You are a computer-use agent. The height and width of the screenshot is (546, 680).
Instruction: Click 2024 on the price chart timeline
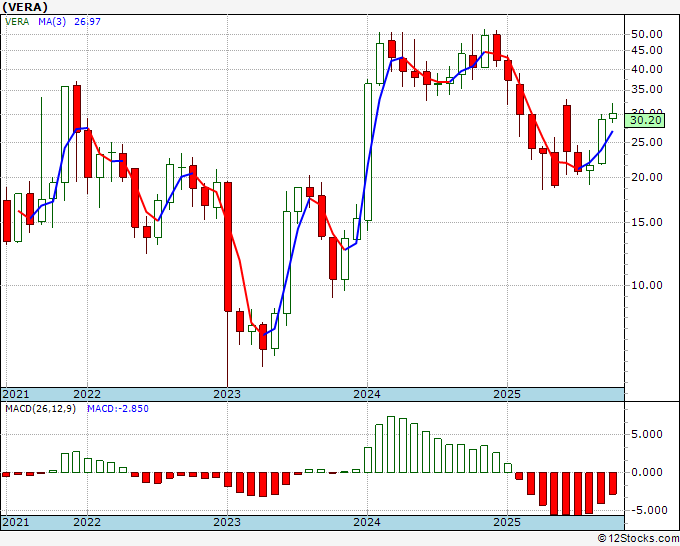367,394
